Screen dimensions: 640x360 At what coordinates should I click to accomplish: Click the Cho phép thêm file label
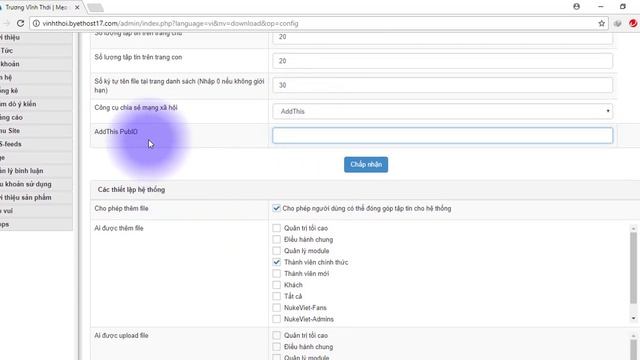pos(121,208)
